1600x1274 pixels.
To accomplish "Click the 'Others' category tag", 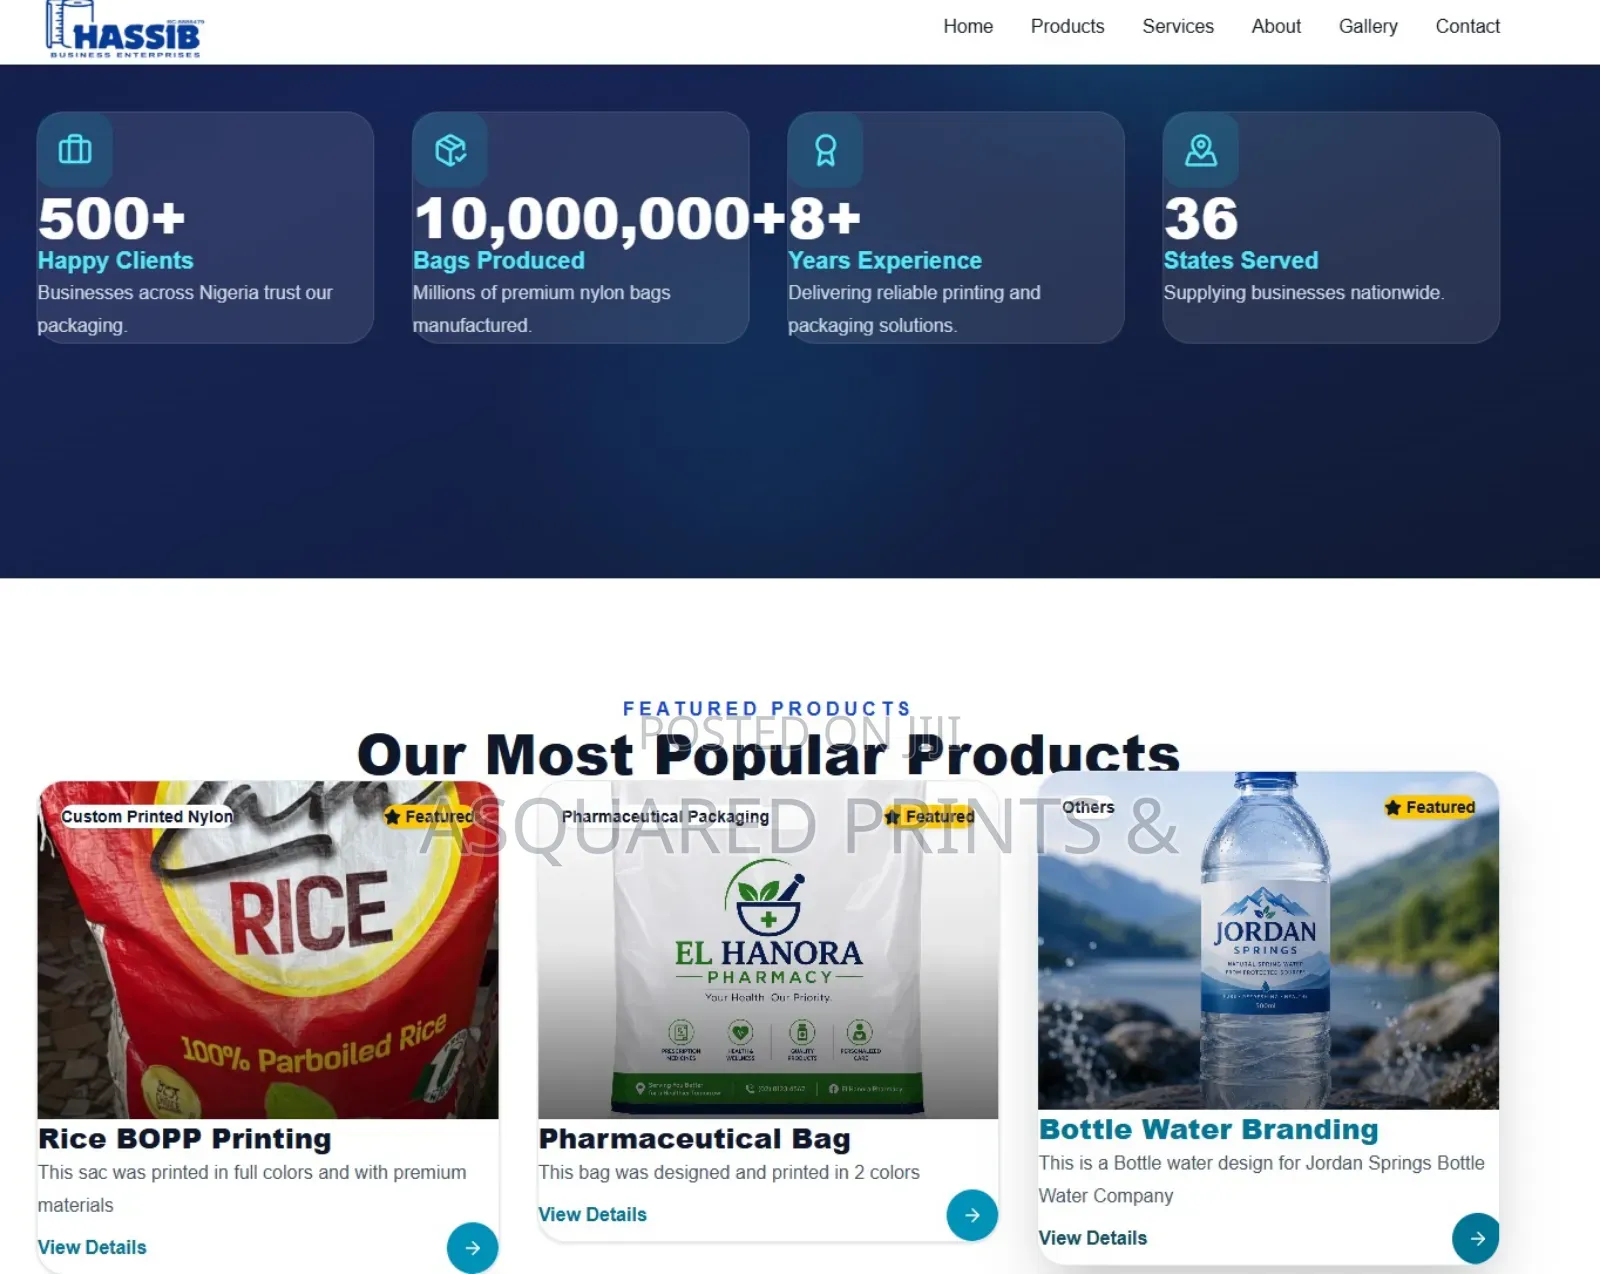I will click(x=1088, y=807).
